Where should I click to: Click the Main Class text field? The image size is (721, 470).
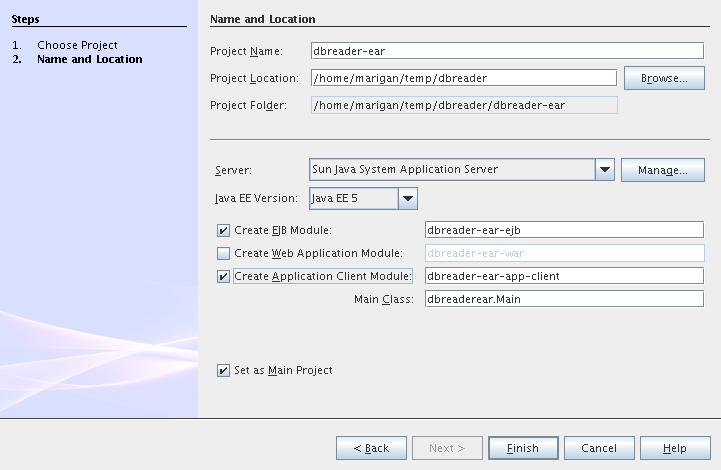[x=564, y=299]
